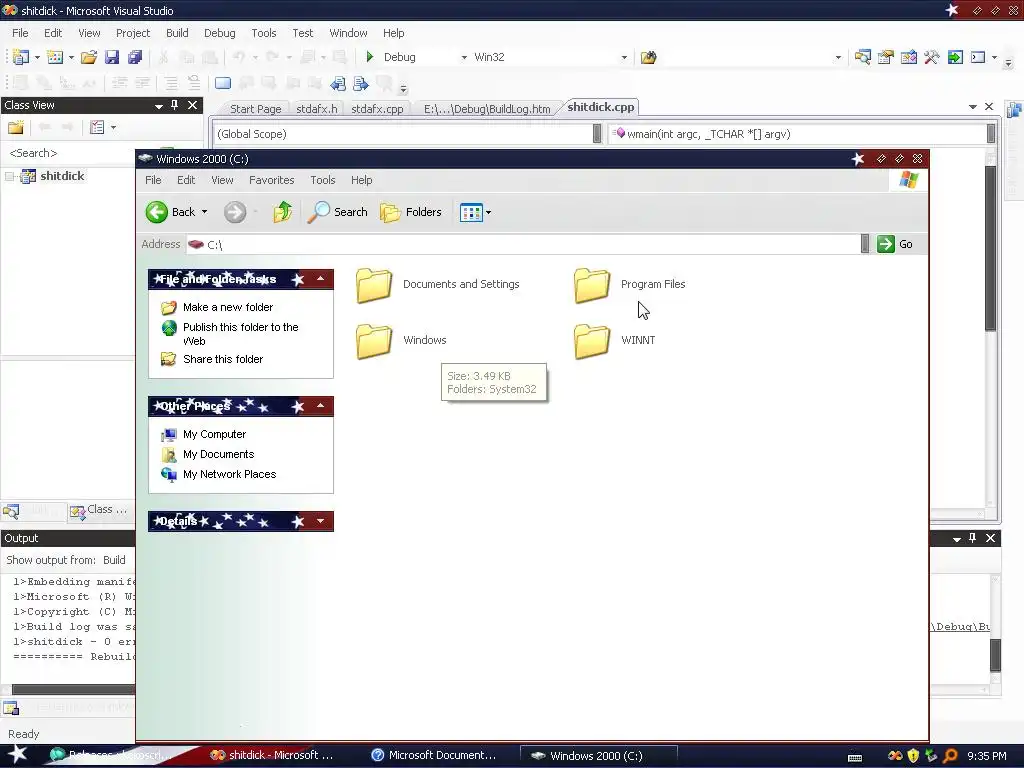Click Make a new folder link
This screenshot has width=1024, height=768.
point(228,307)
